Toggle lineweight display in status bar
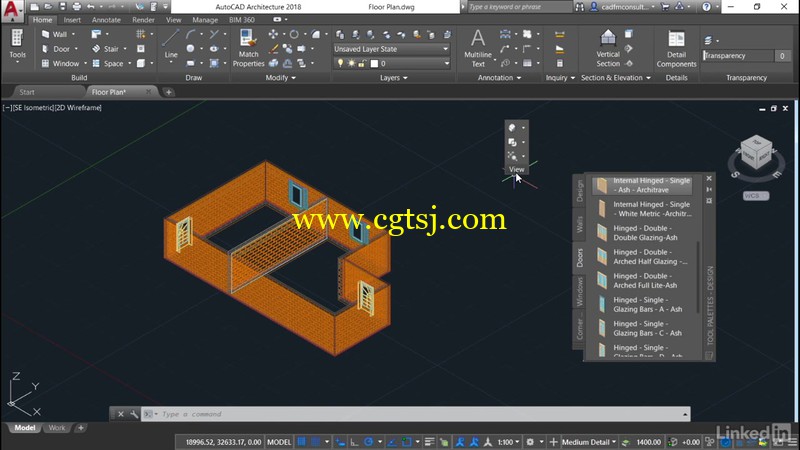This screenshot has height=450, width=800. [x=430, y=442]
